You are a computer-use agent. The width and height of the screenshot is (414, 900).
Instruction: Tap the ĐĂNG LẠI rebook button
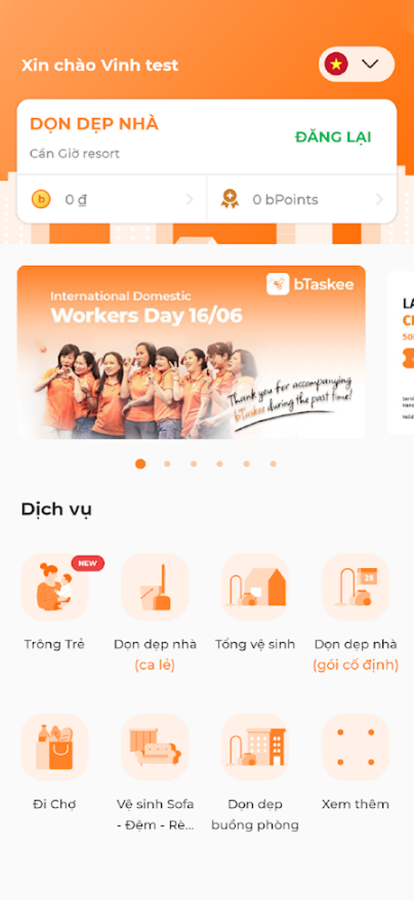click(x=333, y=137)
